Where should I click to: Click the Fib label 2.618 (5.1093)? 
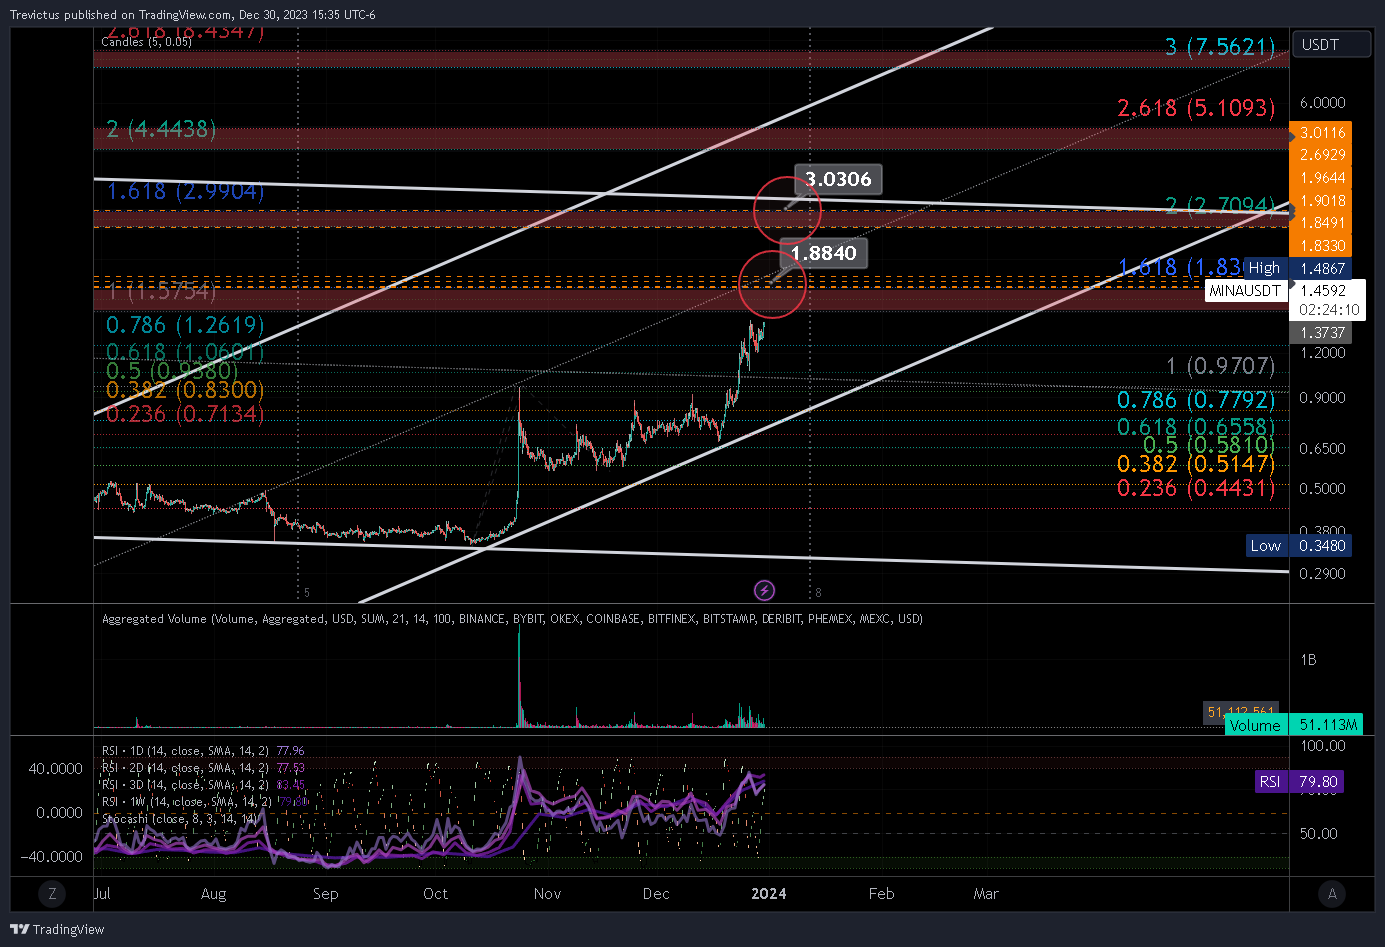click(x=1196, y=107)
